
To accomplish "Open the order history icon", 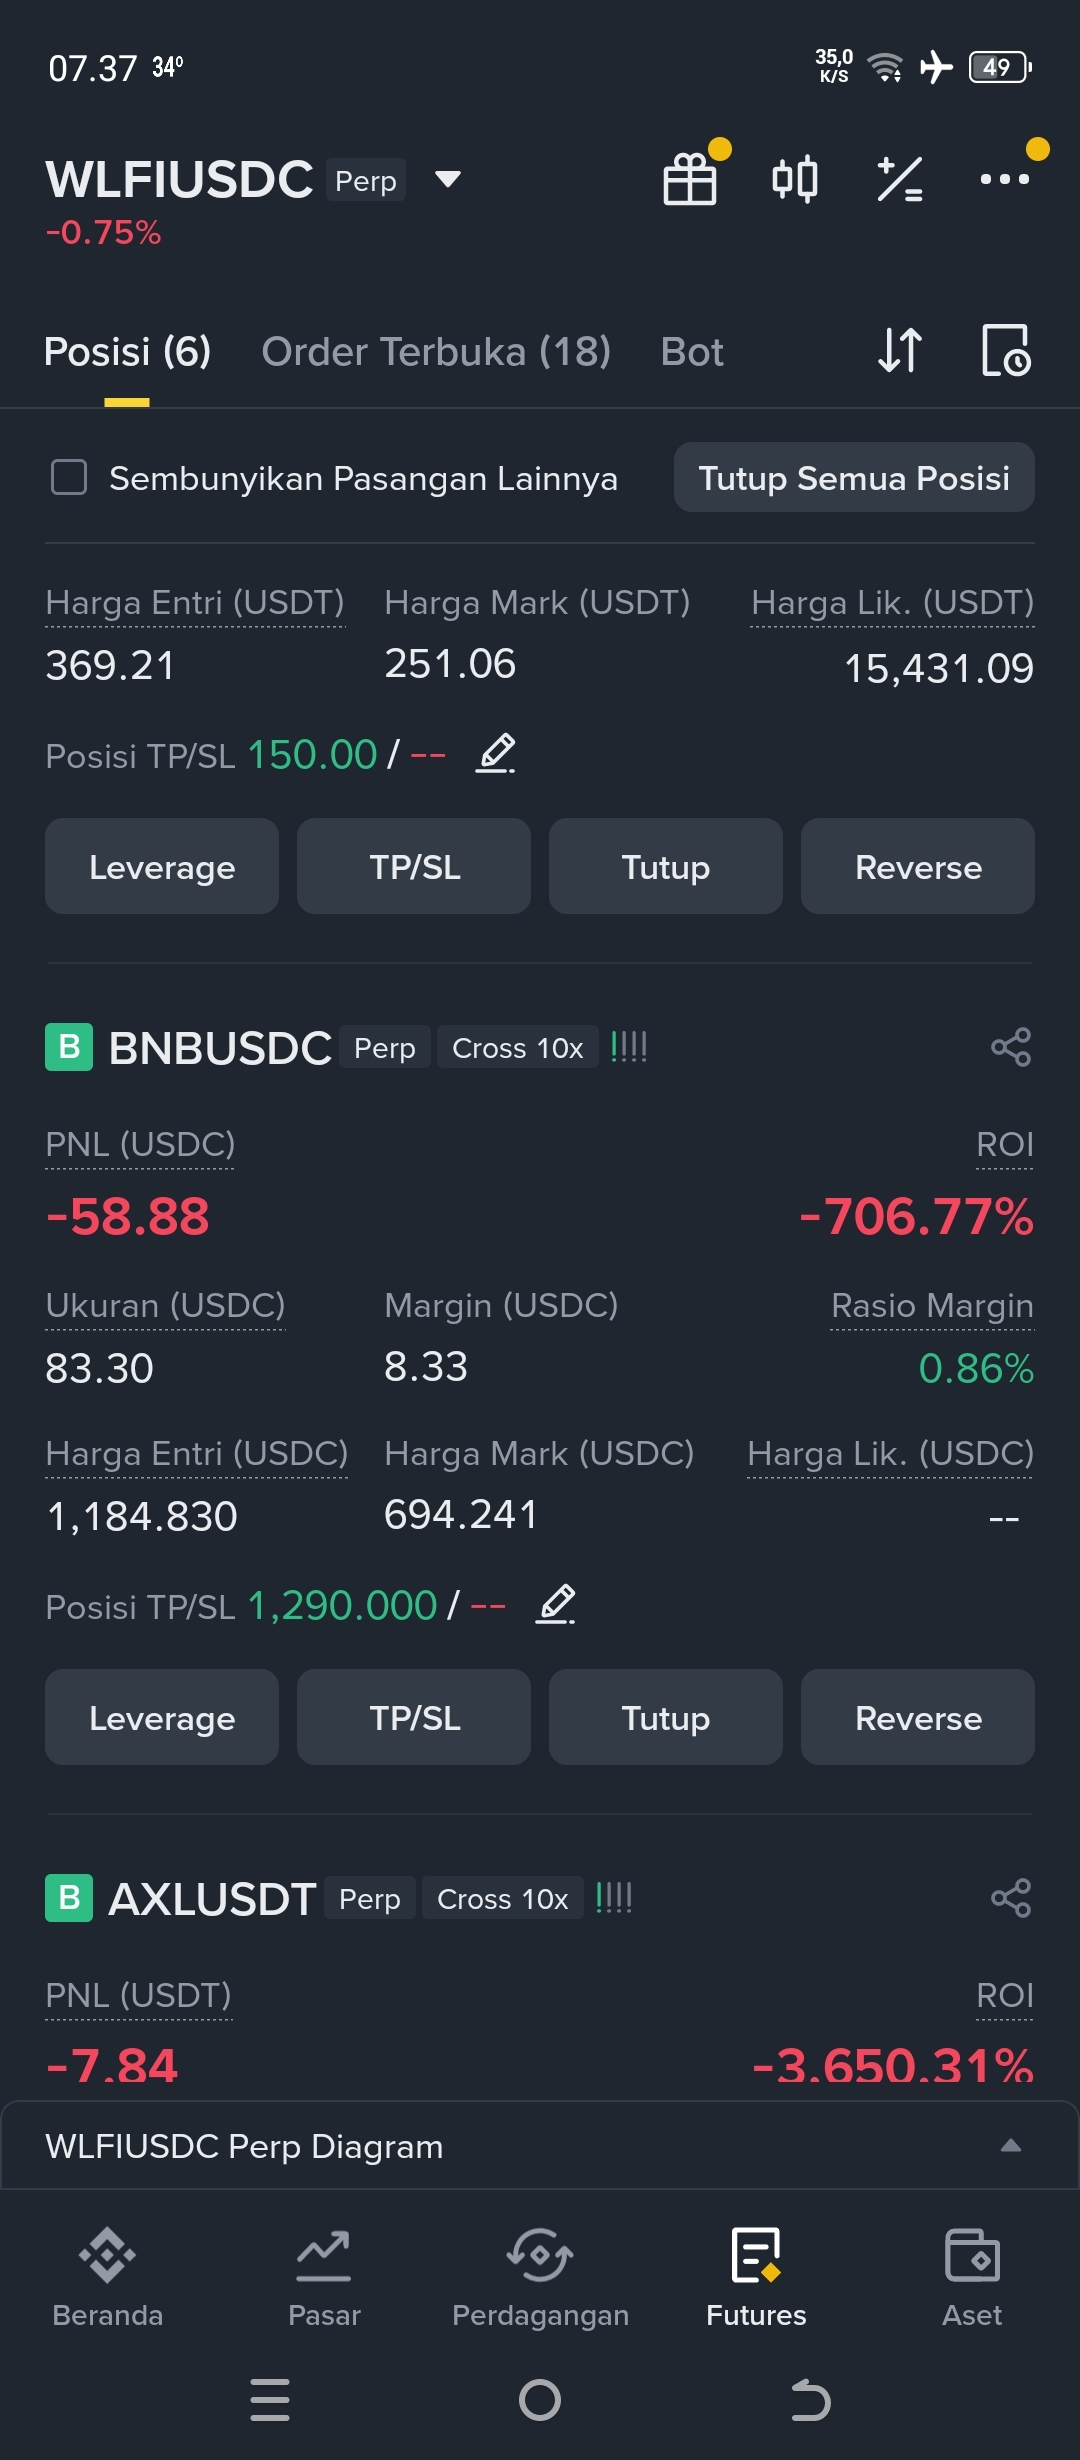I will pyautogui.click(x=1006, y=351).
